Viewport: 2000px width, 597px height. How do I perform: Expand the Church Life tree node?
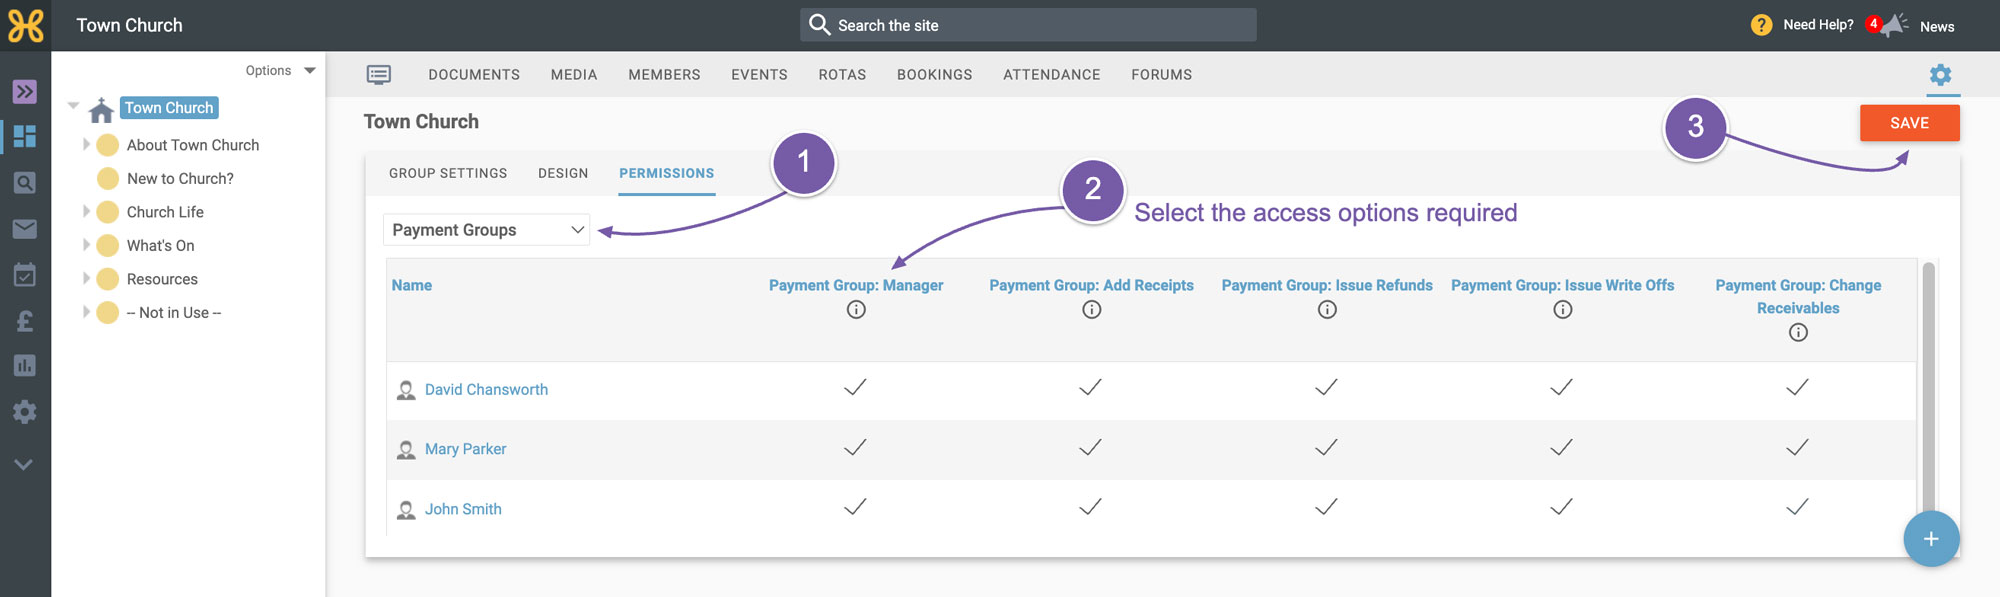(x=86, y=212)
